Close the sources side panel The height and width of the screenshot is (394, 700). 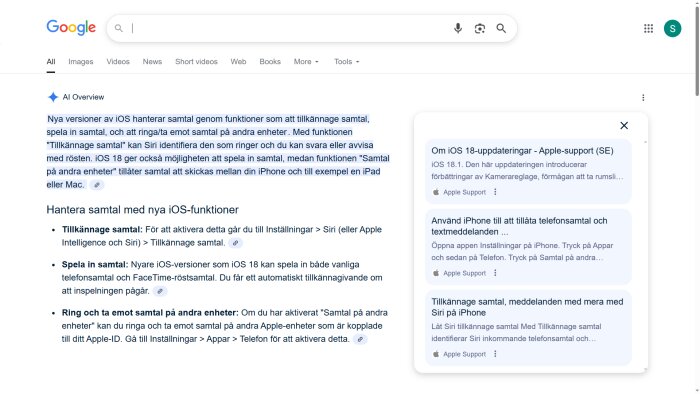[624, 125]
